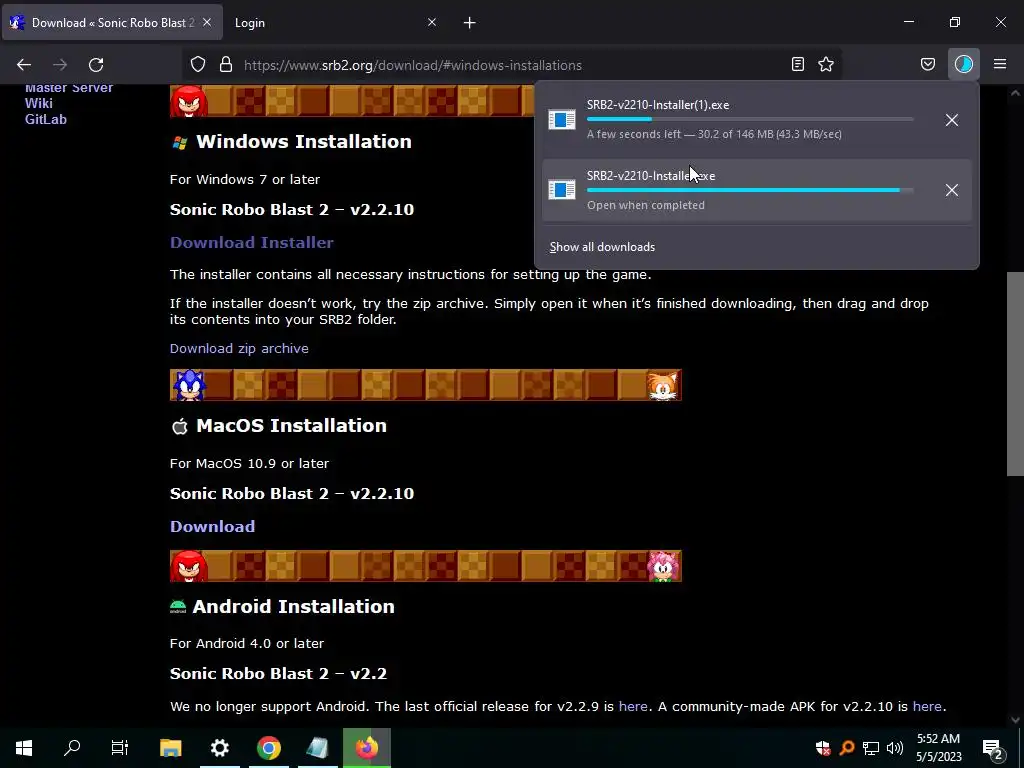Click the SRB2-v2210-Installer.exe file icon
This screenshot has width=1024, height=768.
click(x=562, y=190)
